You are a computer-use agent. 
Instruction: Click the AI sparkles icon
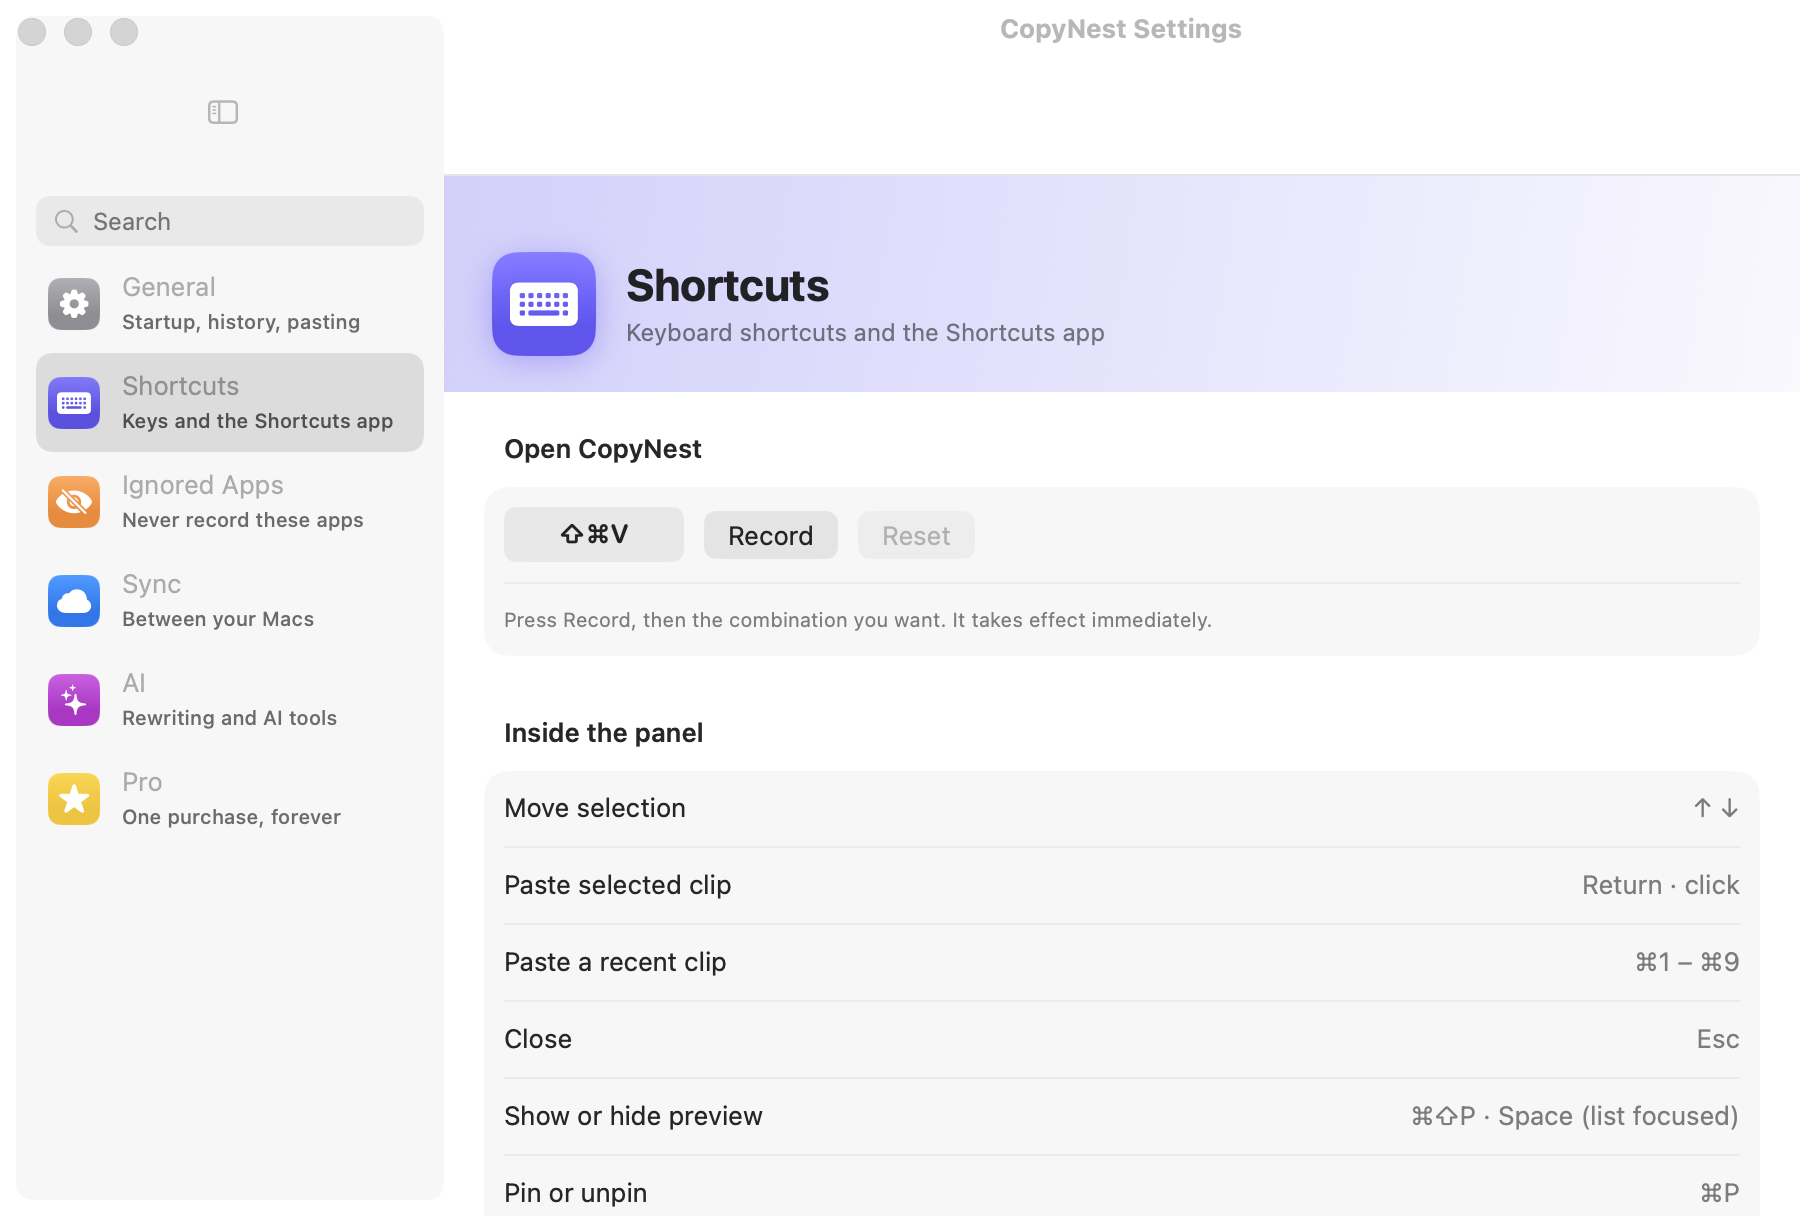point(74,700)
